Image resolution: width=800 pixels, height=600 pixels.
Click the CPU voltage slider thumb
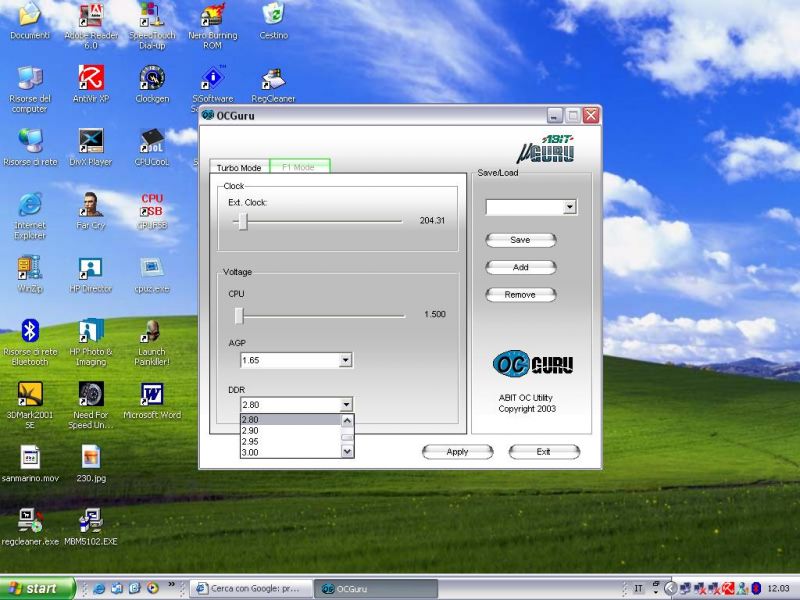pos(239,316)
